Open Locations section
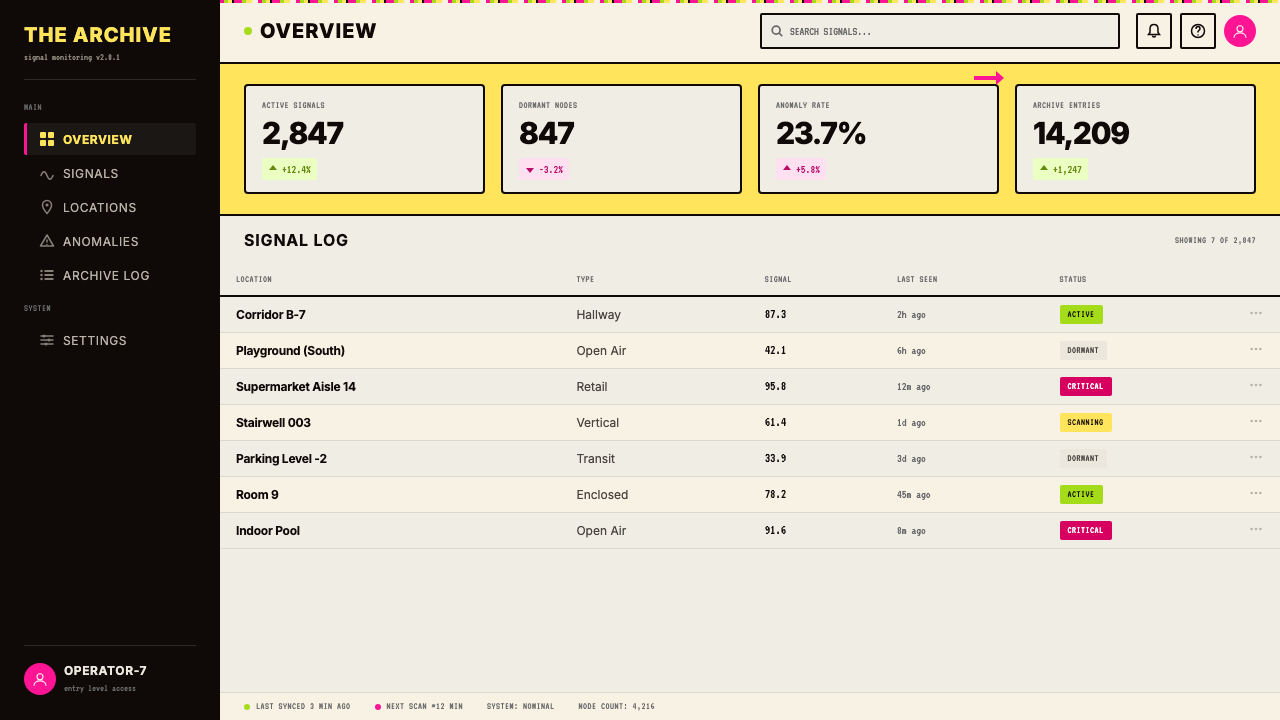 110,207
